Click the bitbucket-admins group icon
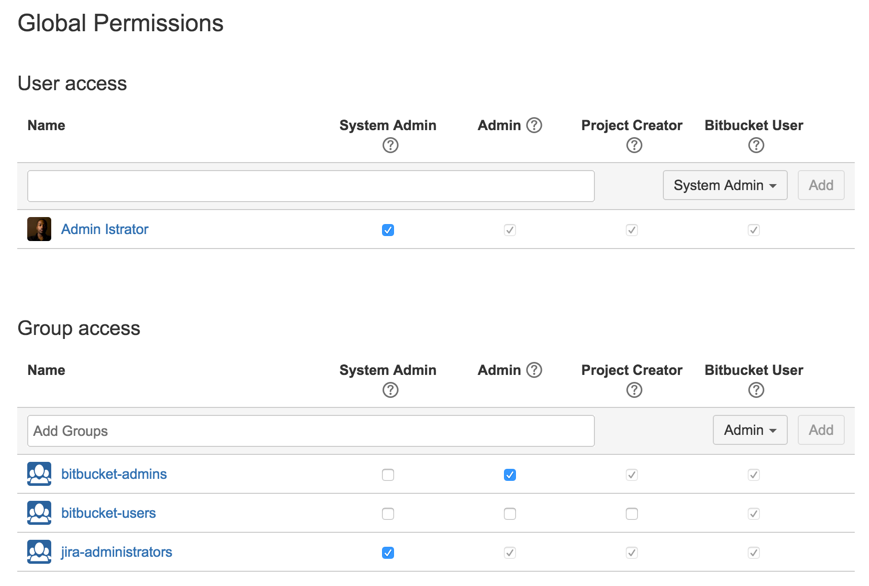 click(x=39, y=474)
